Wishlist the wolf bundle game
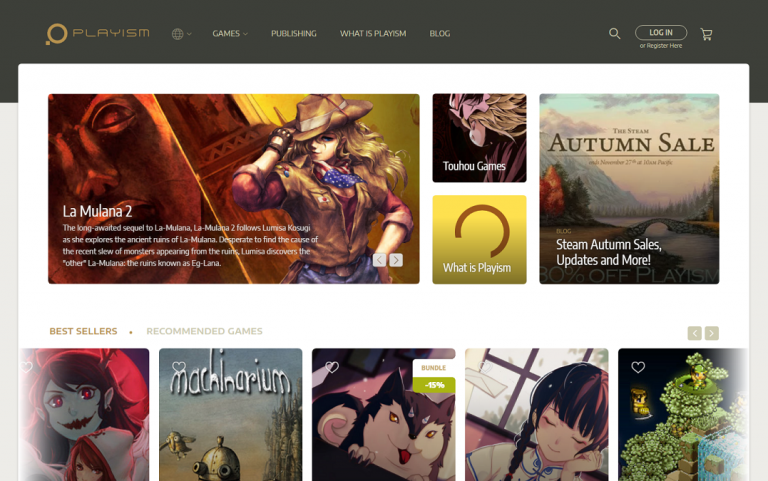 coord(332,367)
